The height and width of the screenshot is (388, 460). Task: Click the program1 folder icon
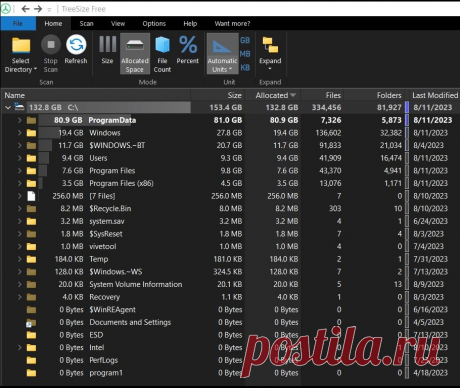click(x=31, y=373)
